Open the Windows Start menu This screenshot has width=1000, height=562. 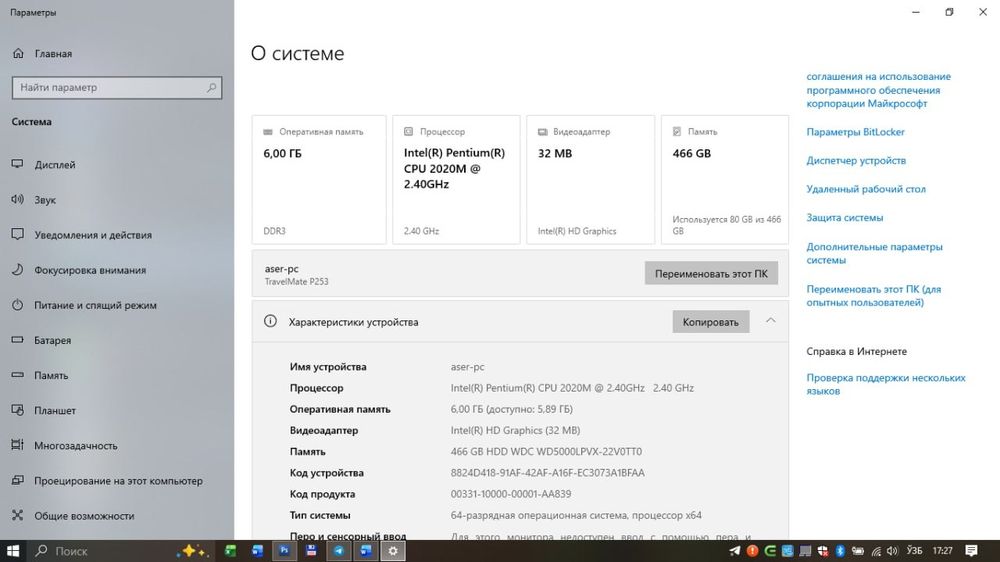coord(12,551)
